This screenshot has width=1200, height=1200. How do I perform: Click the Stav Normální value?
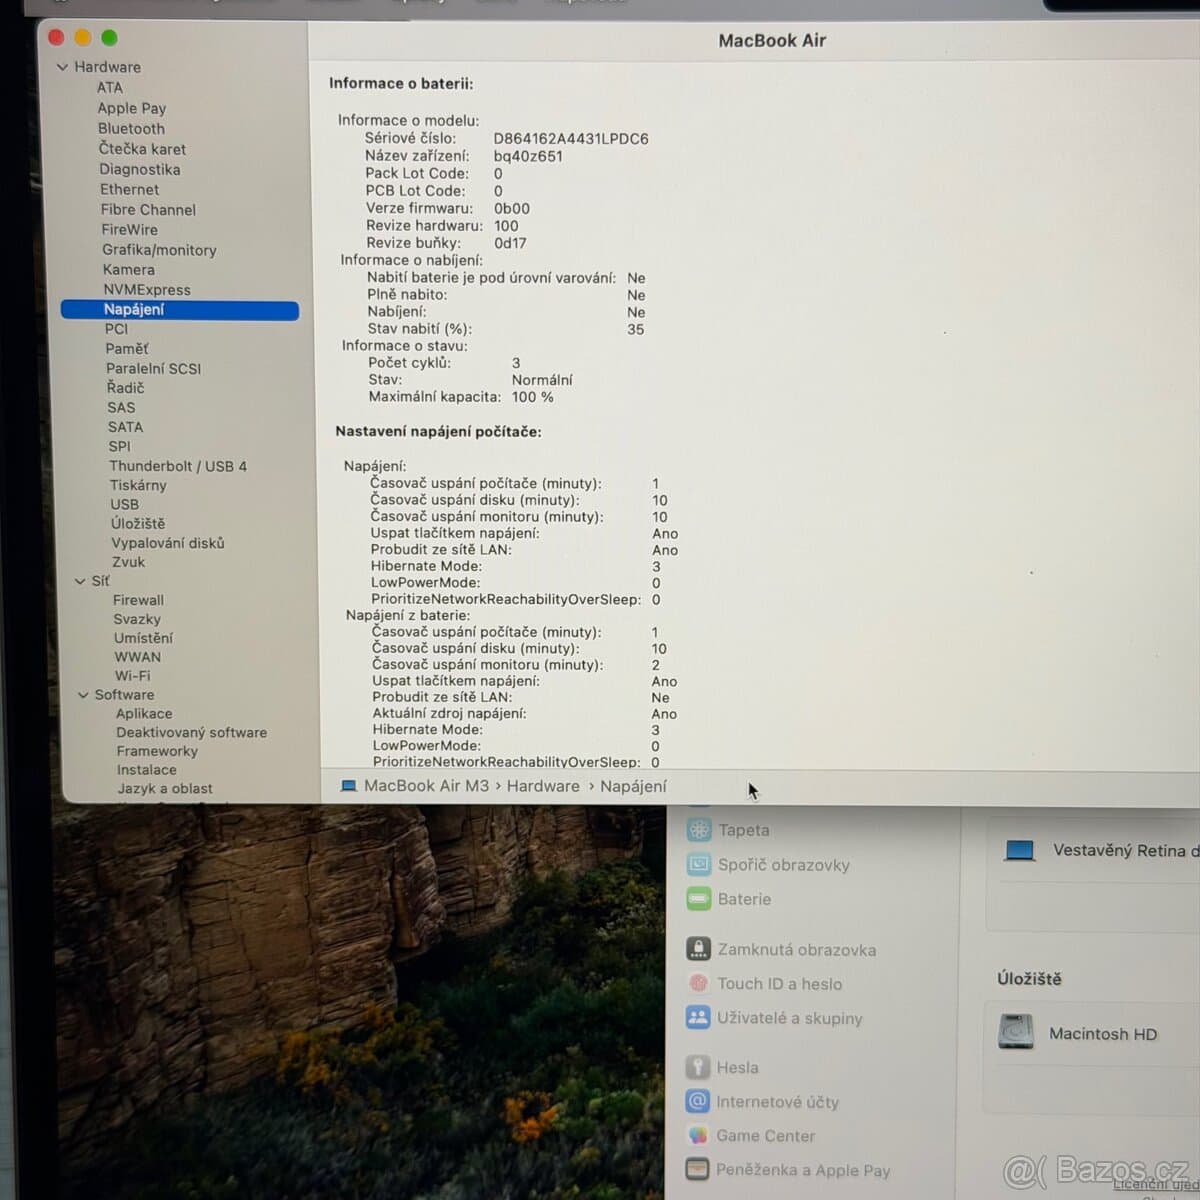coord(542,380)
